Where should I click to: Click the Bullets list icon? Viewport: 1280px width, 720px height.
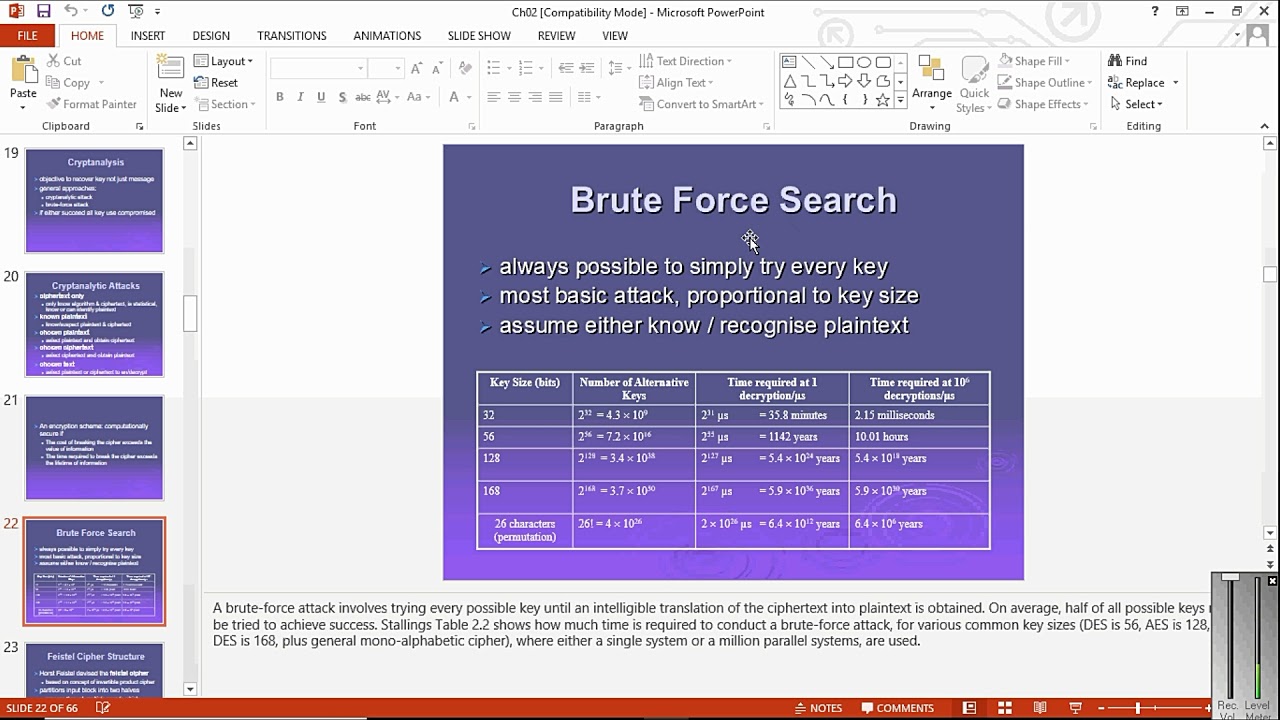coord(494,68)
